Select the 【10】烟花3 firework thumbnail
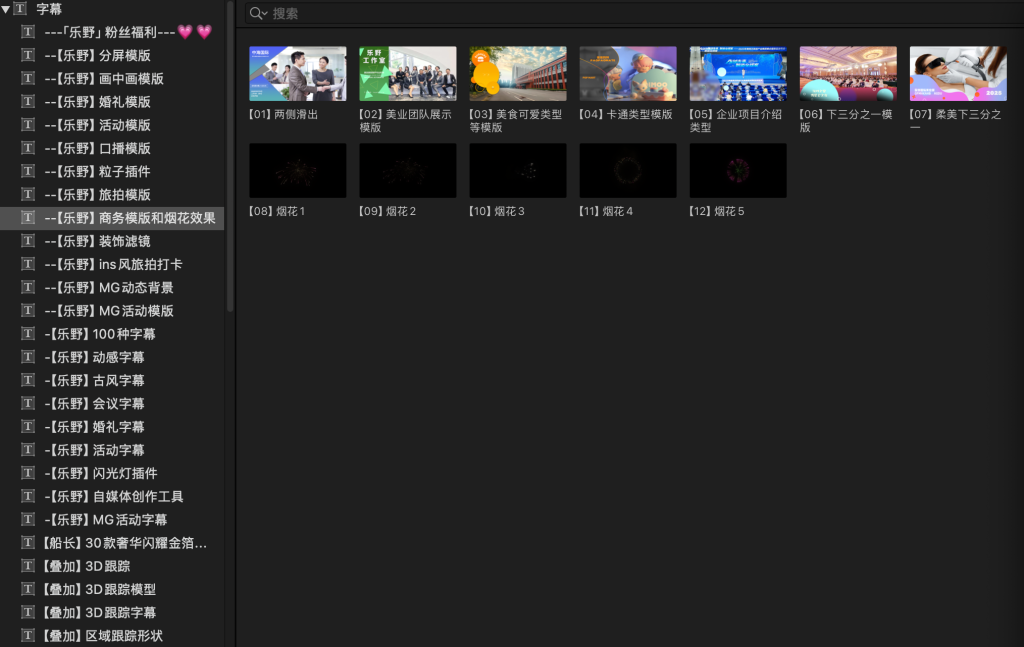The height and width of the screenshot is (647, 1024). [x=518, y=170]
